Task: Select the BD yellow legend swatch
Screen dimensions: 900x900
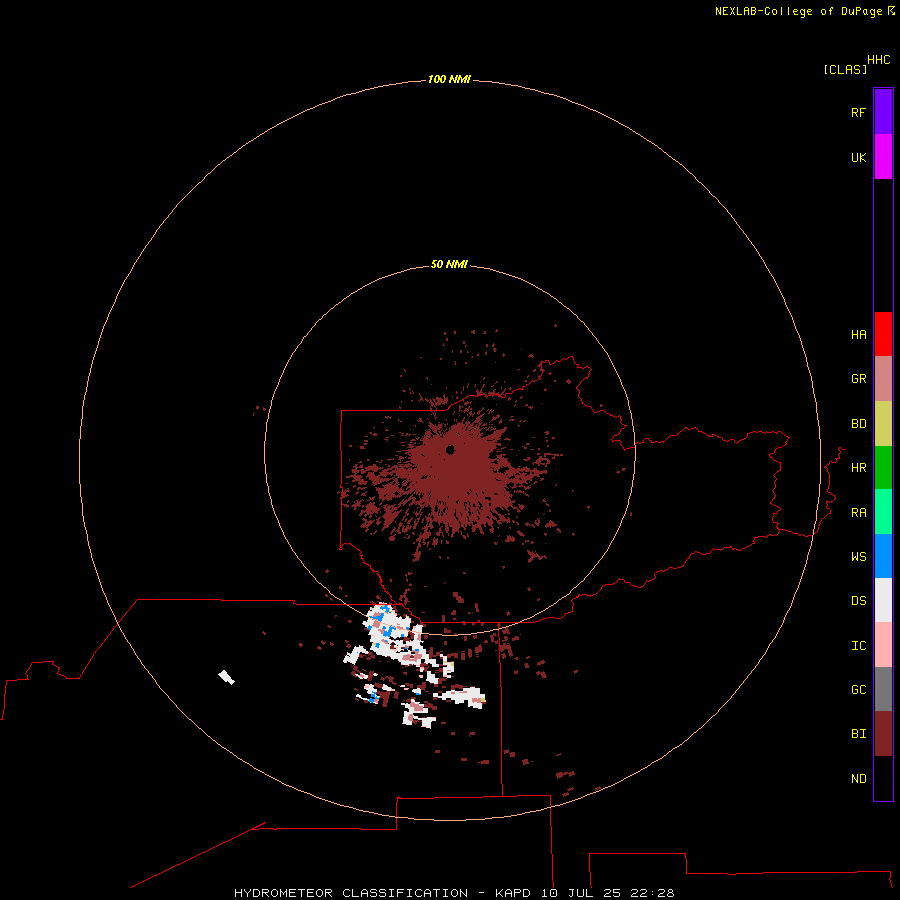Action: (x=883, y=424)
